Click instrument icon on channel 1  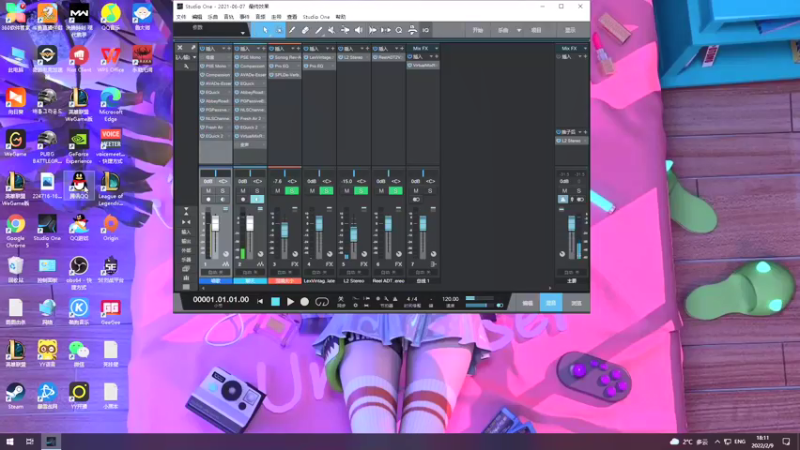point(226,264)
